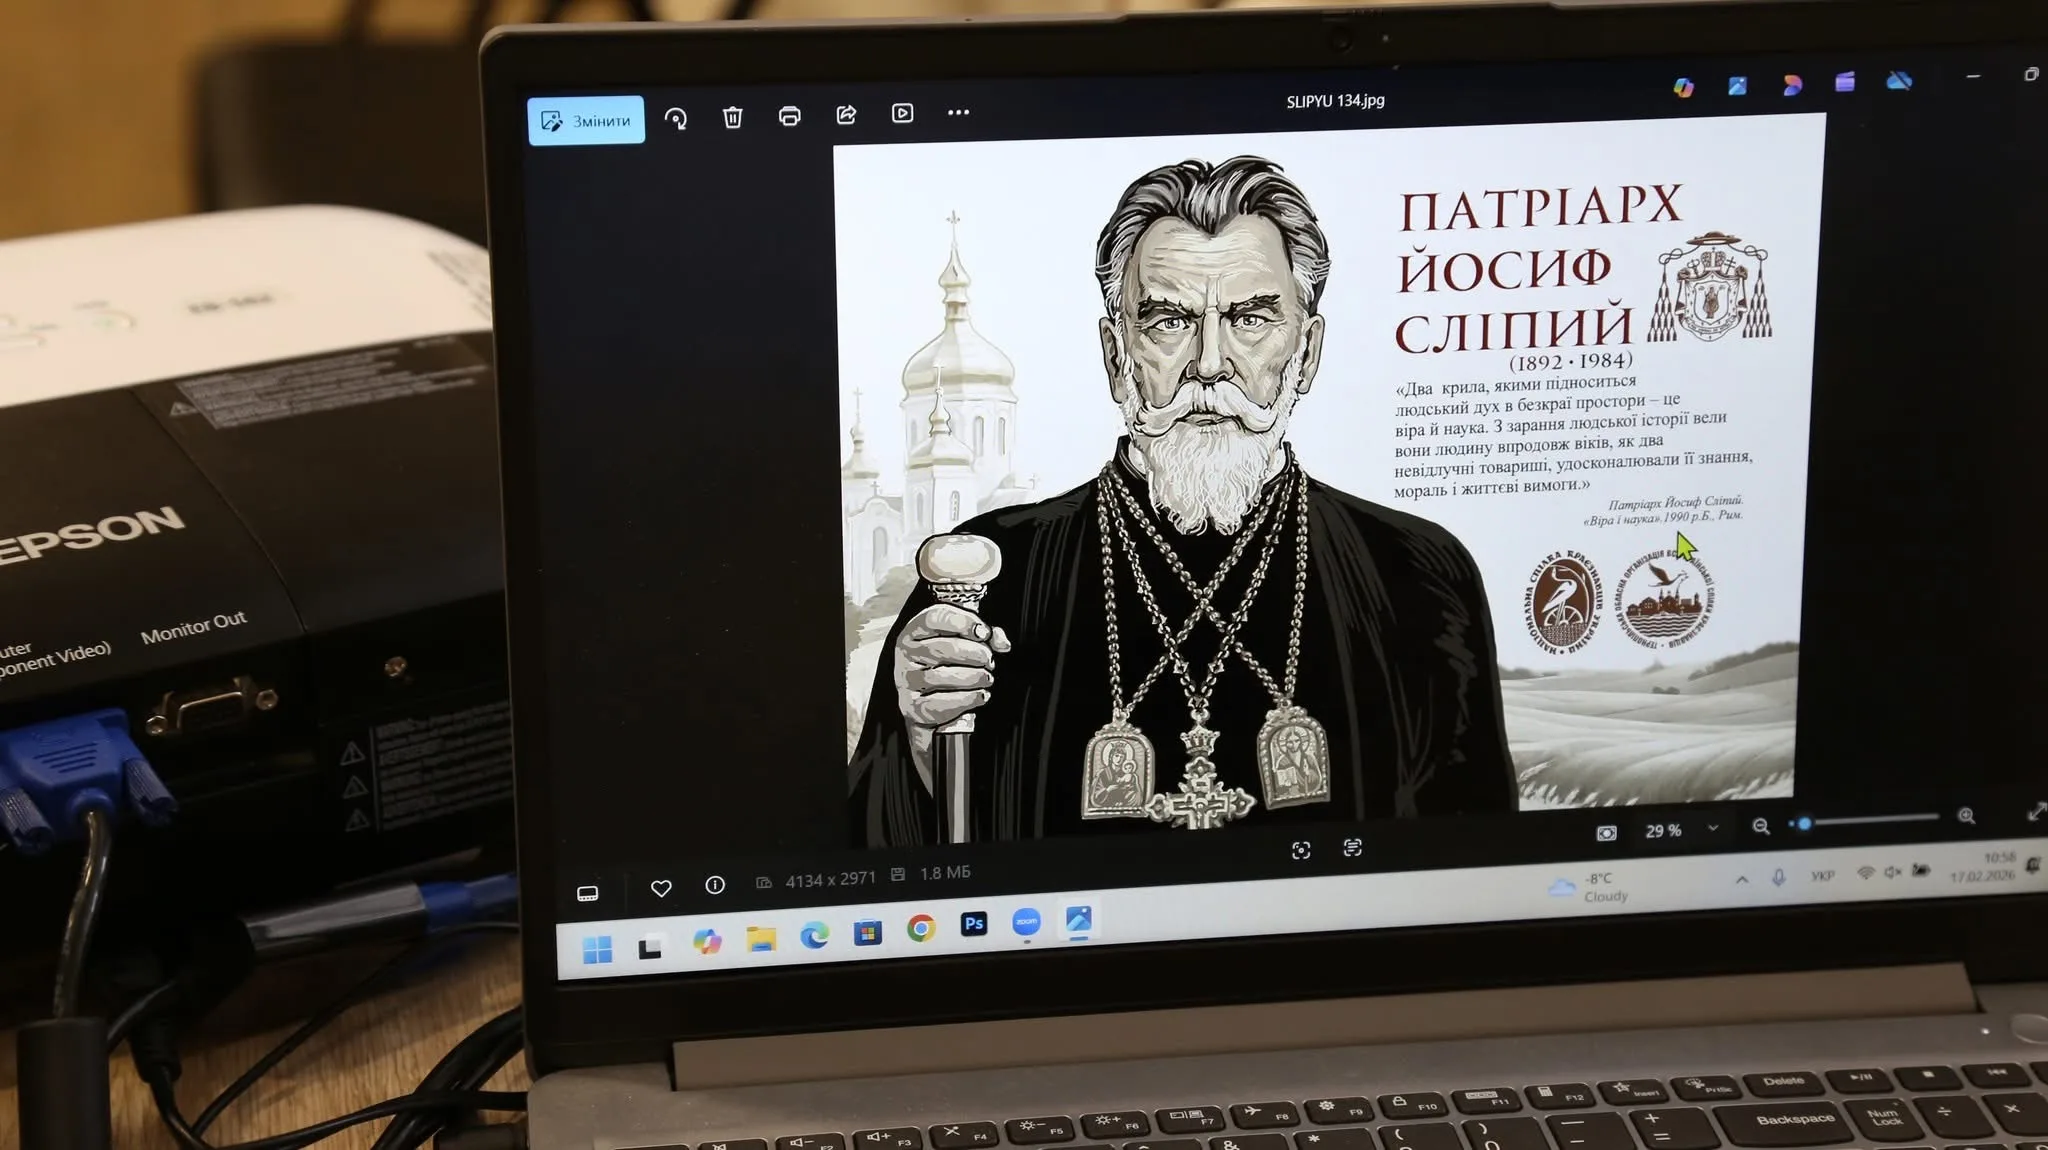2048x1150 pixels.
Task: Open Photoshop from the taskbar
Action: 973,924
